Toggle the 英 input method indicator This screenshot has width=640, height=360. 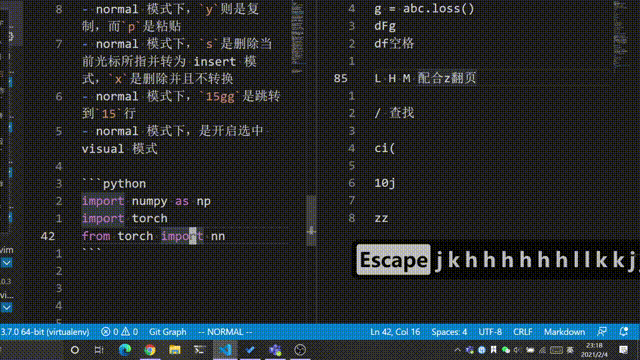570,350
